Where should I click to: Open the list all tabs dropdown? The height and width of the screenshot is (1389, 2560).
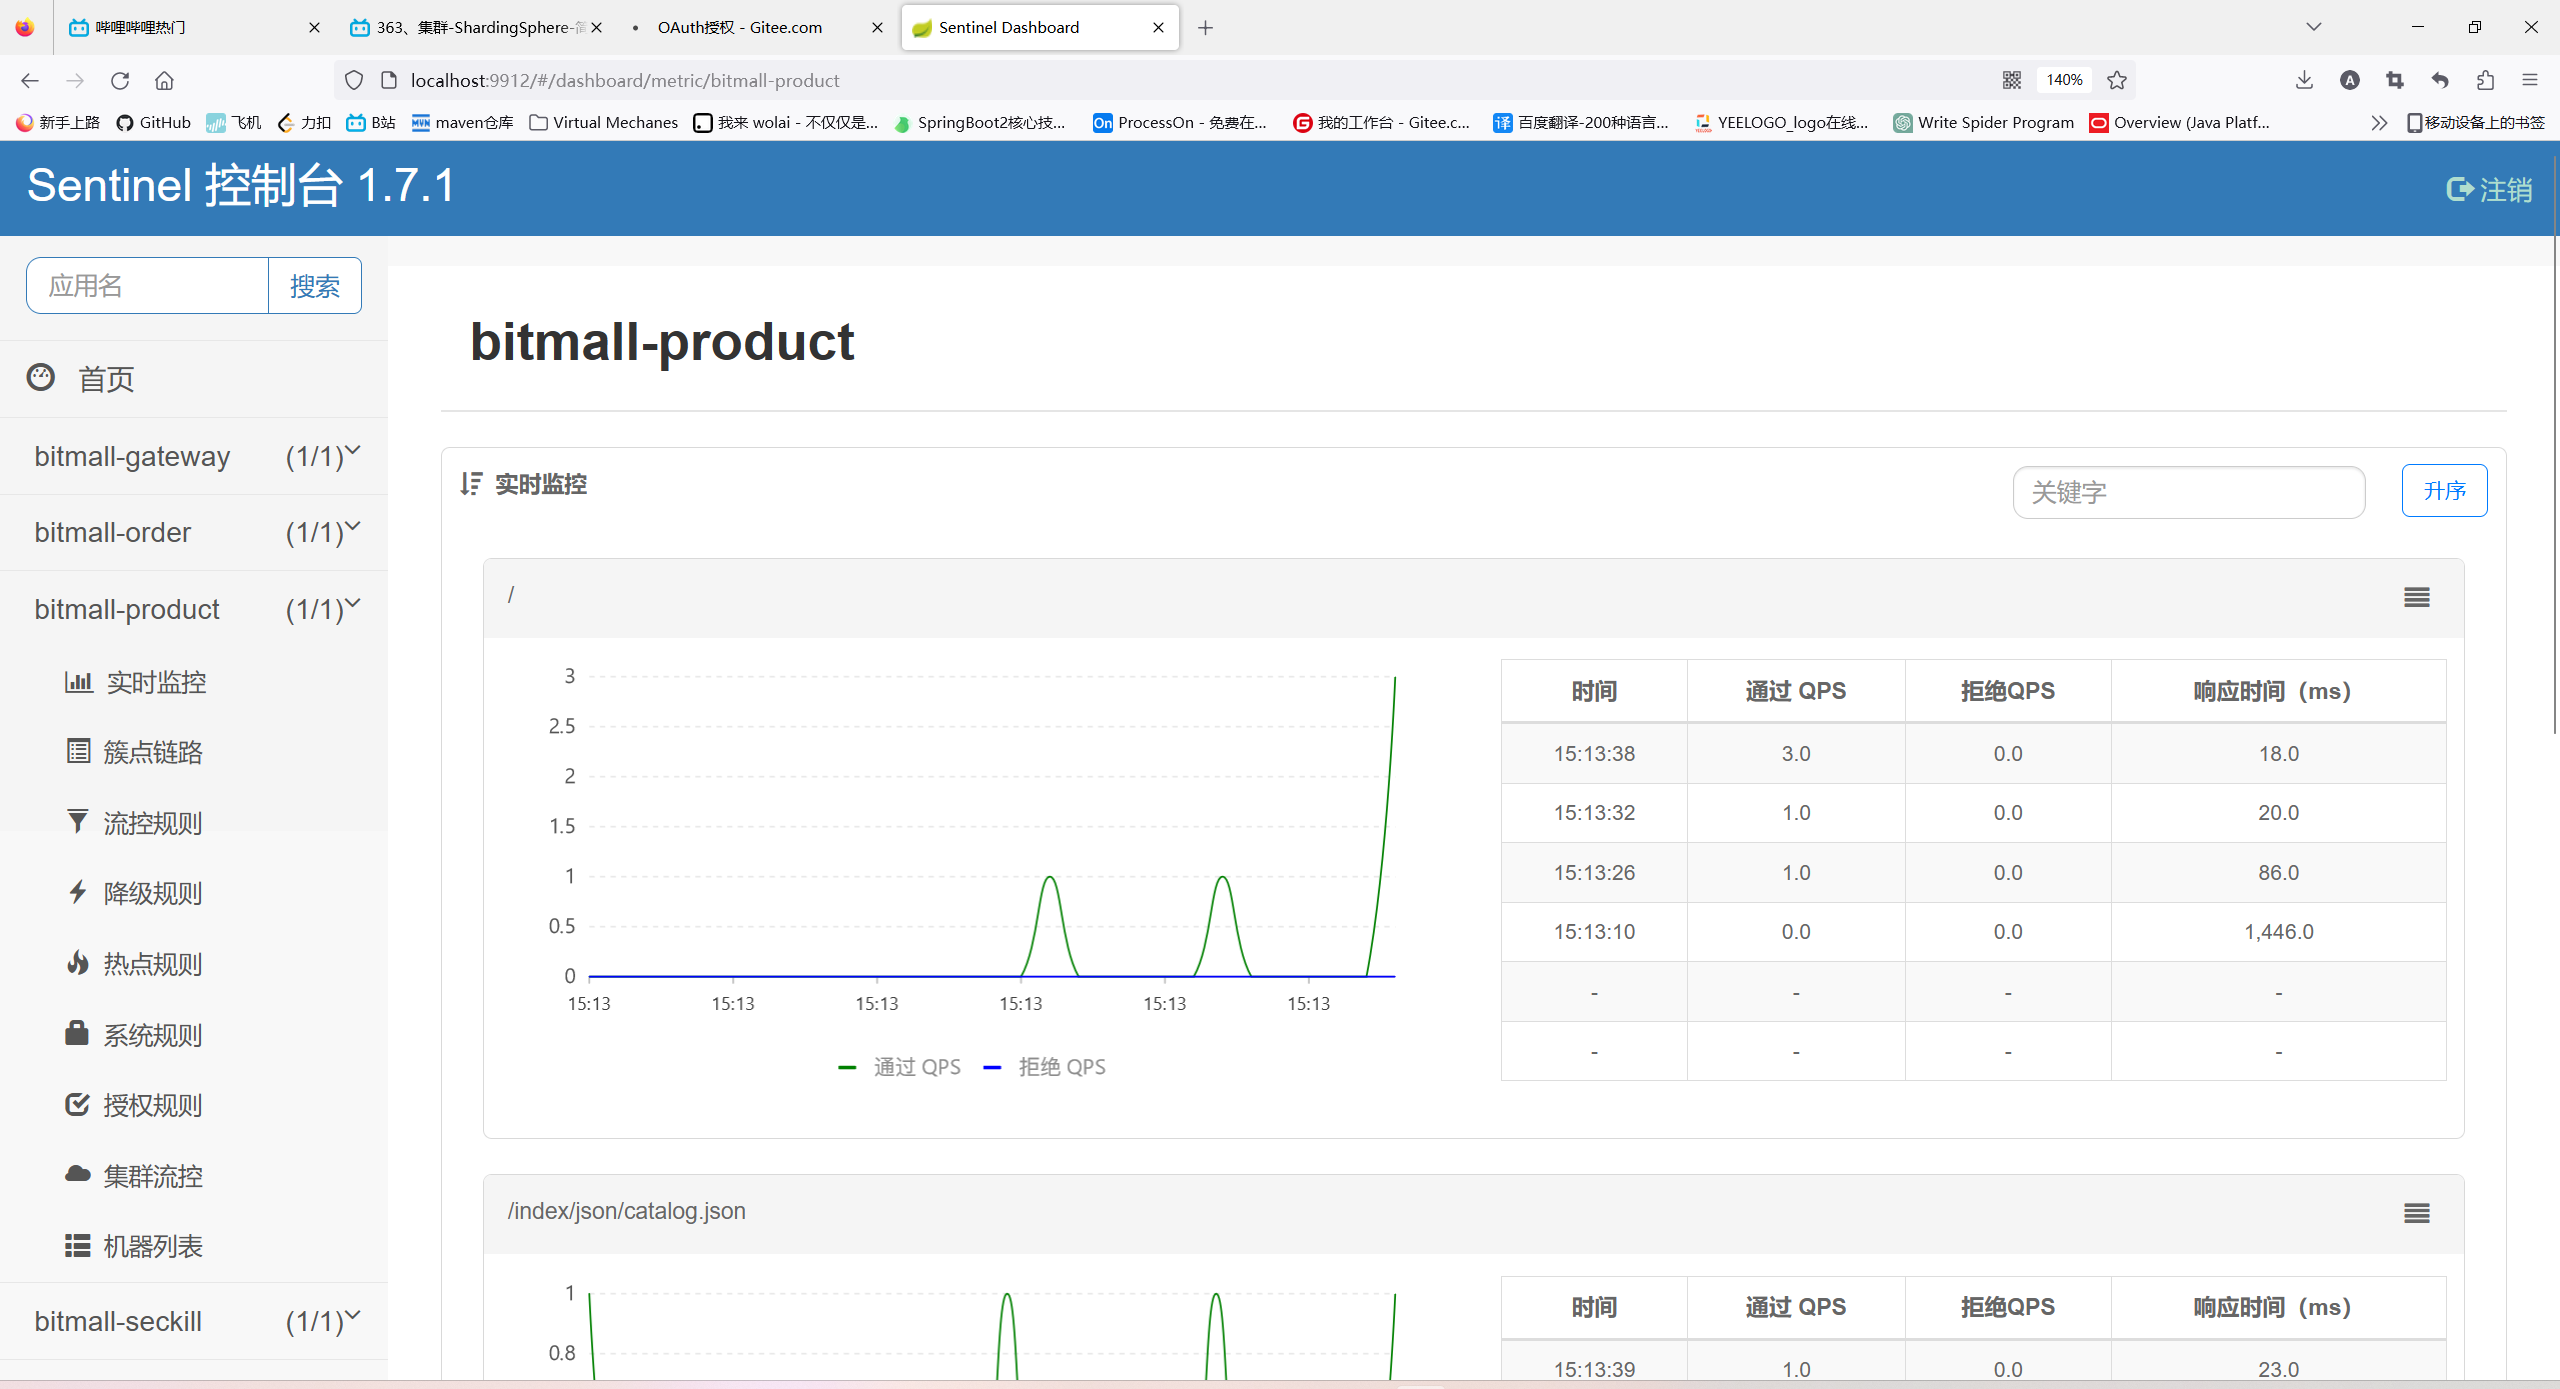[x=2313, y=27]
